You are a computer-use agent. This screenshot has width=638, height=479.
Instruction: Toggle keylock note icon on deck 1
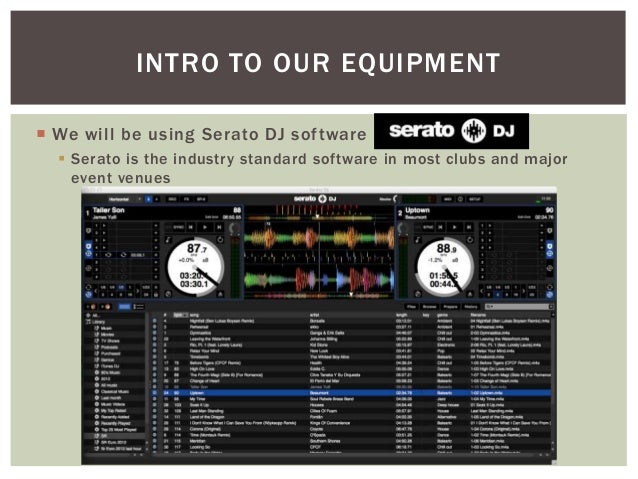(168, 240)
